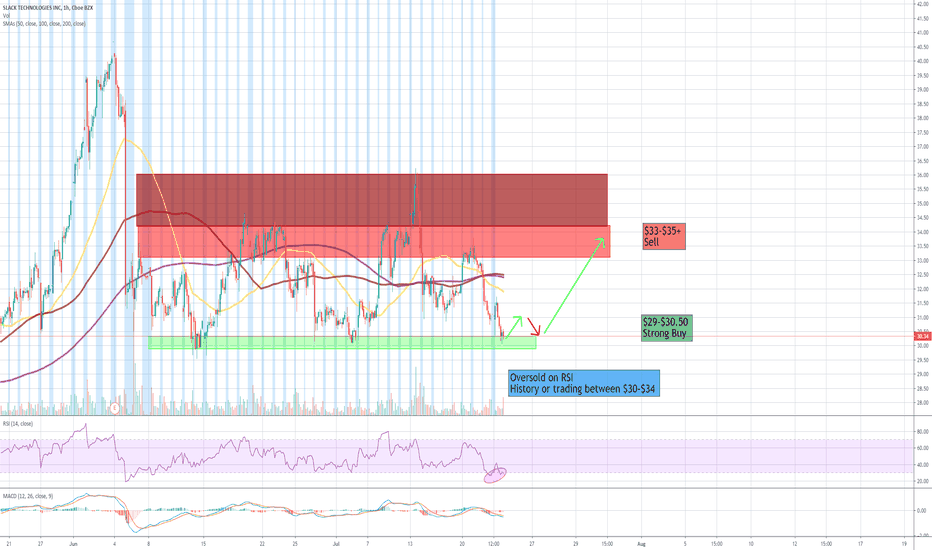Select the 'Oversold on RSI' blue note
Viewport: 932px width, 550px height.
pyautogui.click(x=584, y=383)
